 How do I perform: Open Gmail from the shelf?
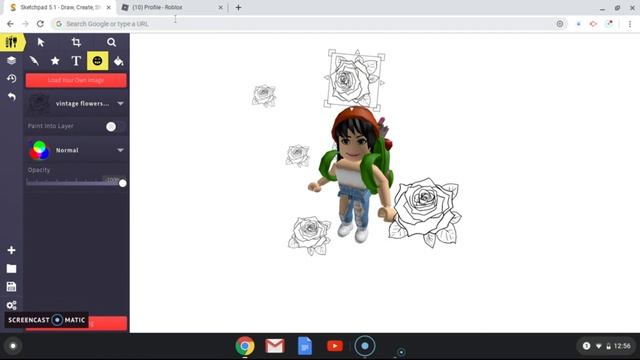coord(275,346)
